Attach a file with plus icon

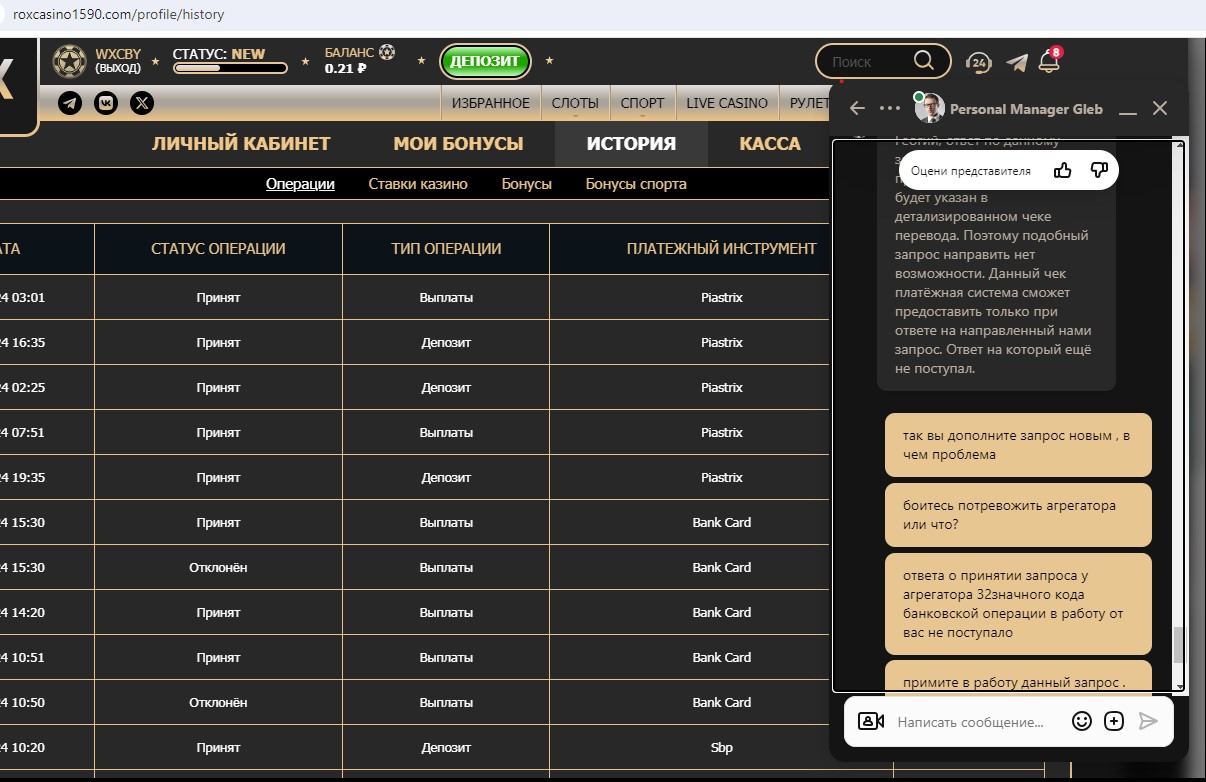[x=1114, y=721]
